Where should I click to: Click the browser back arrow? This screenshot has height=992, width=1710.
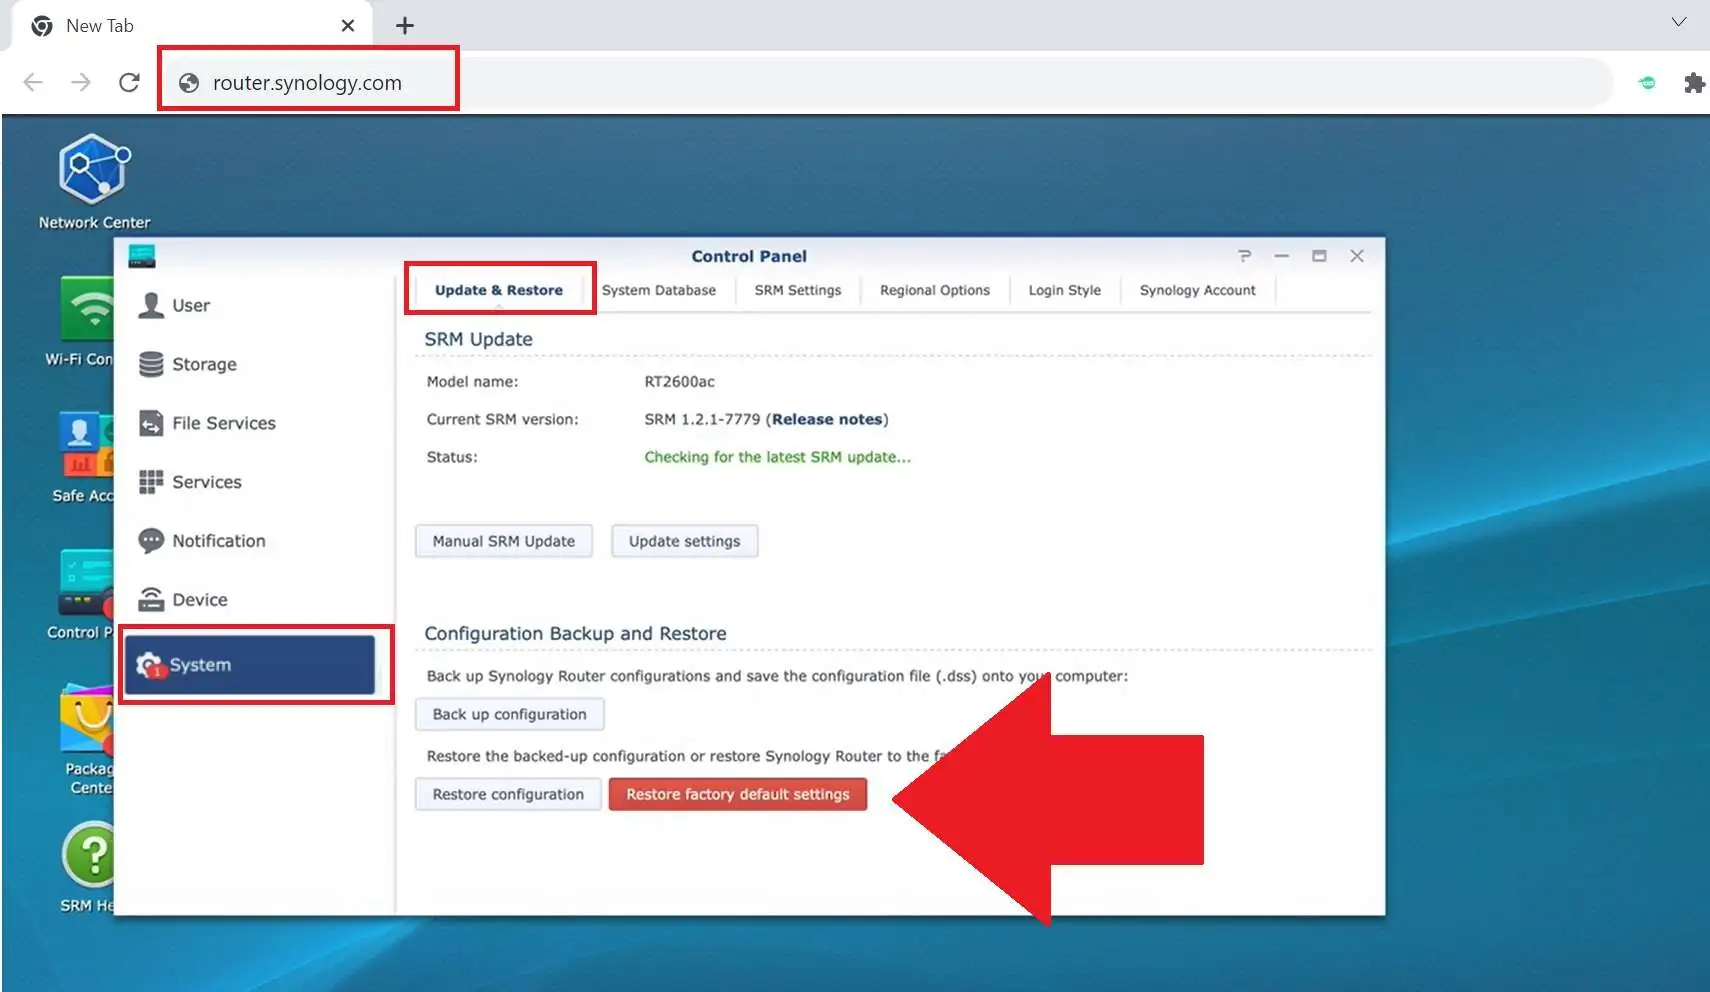(33, 82)
